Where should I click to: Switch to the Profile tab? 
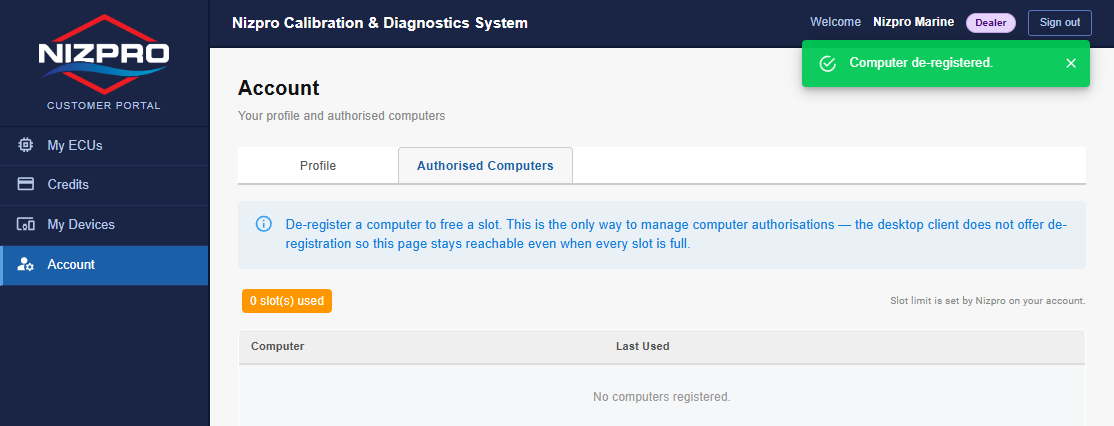(x=318, y=165)
